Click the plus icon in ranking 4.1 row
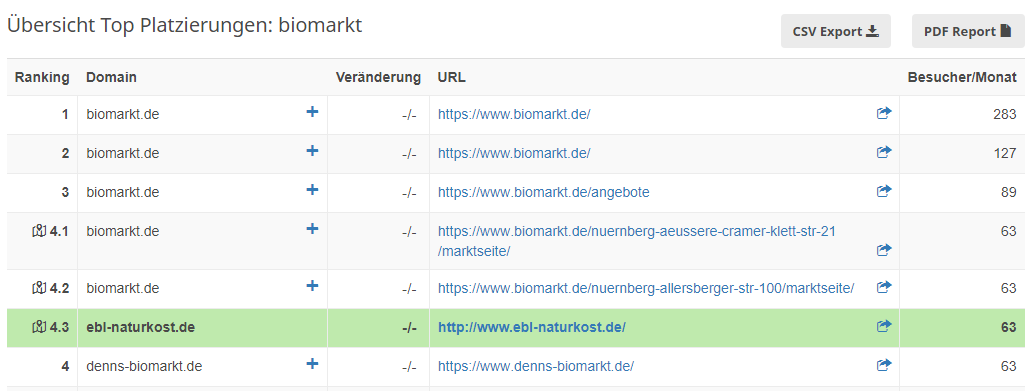This screenshot has width=1035, height=391. coord(312,229)
